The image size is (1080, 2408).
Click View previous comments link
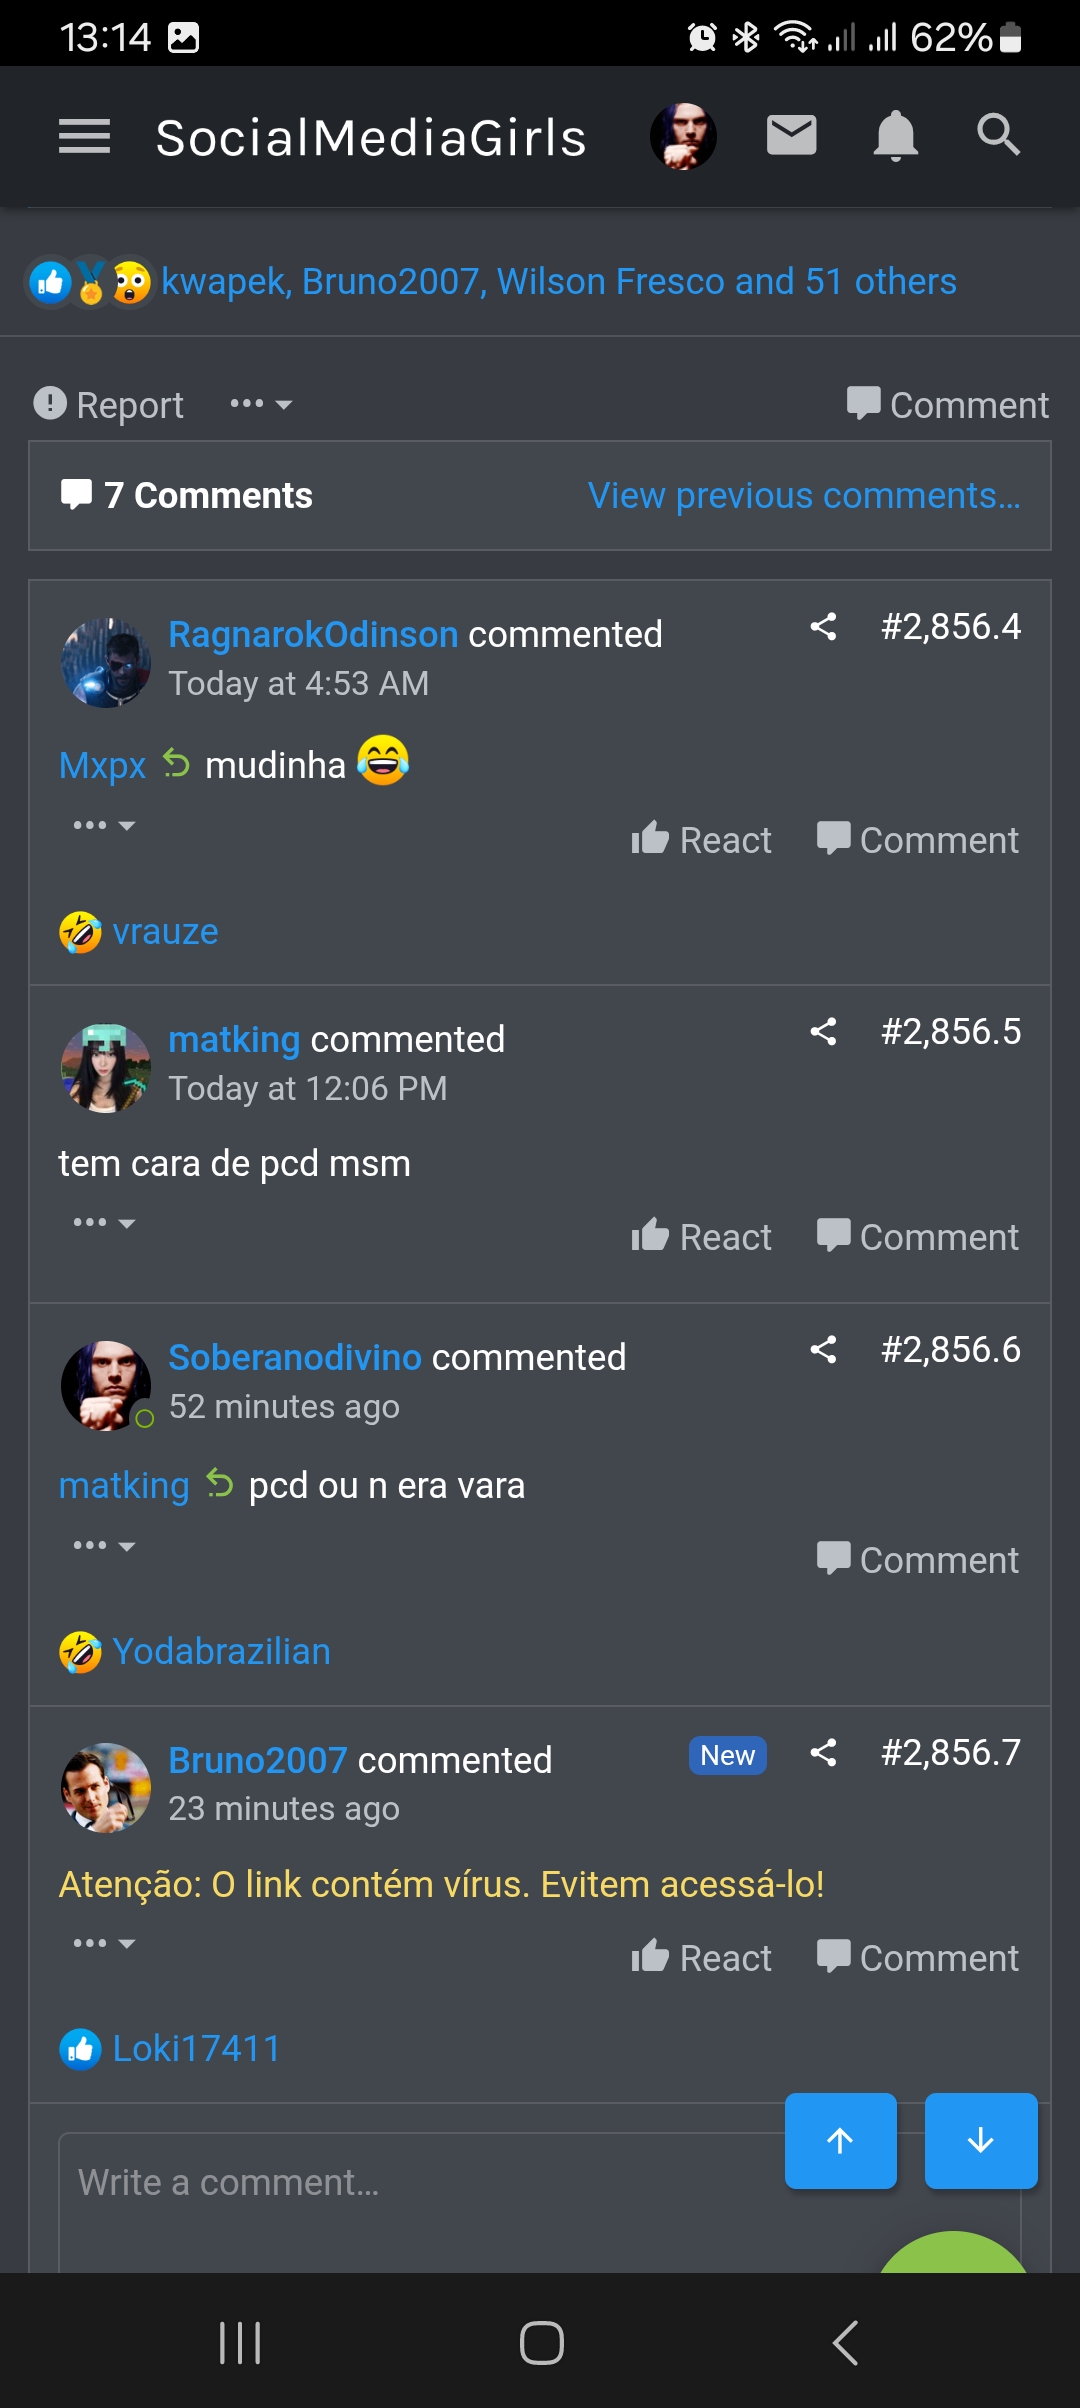click(x=804, y=496)
